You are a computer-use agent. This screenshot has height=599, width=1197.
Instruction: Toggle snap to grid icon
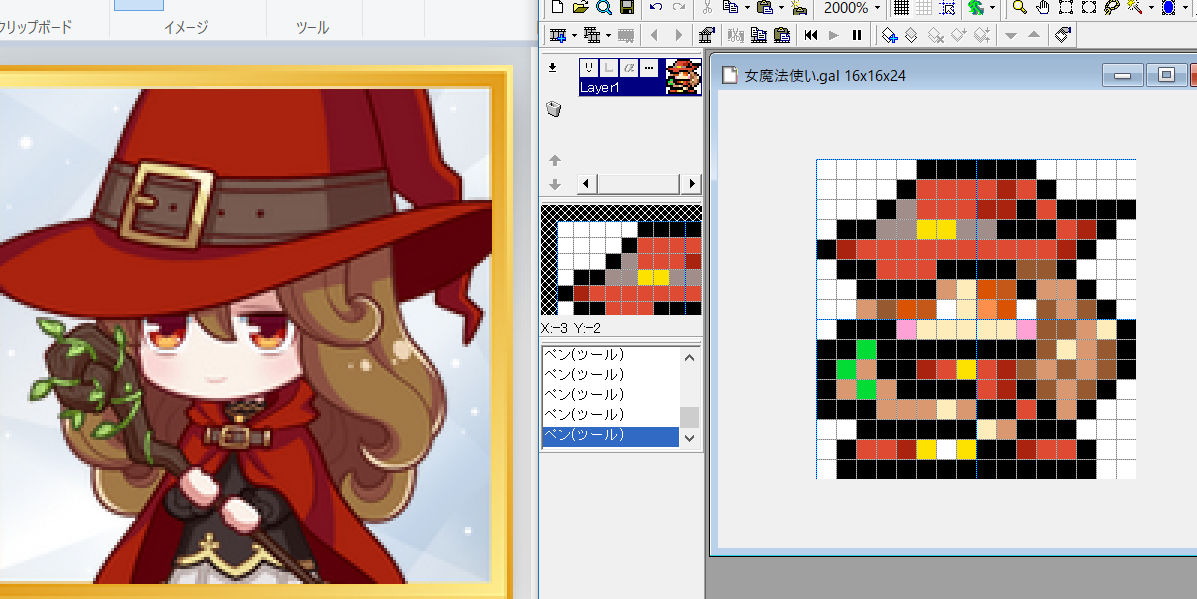coord(947,8)
